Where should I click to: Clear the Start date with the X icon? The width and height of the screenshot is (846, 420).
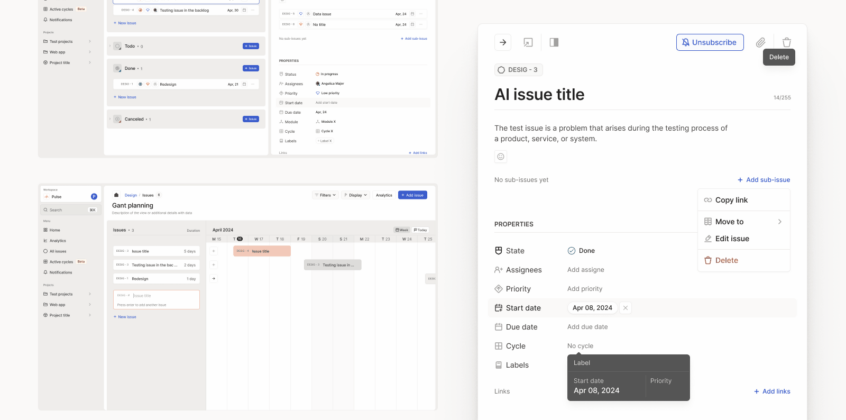point(625,308)
